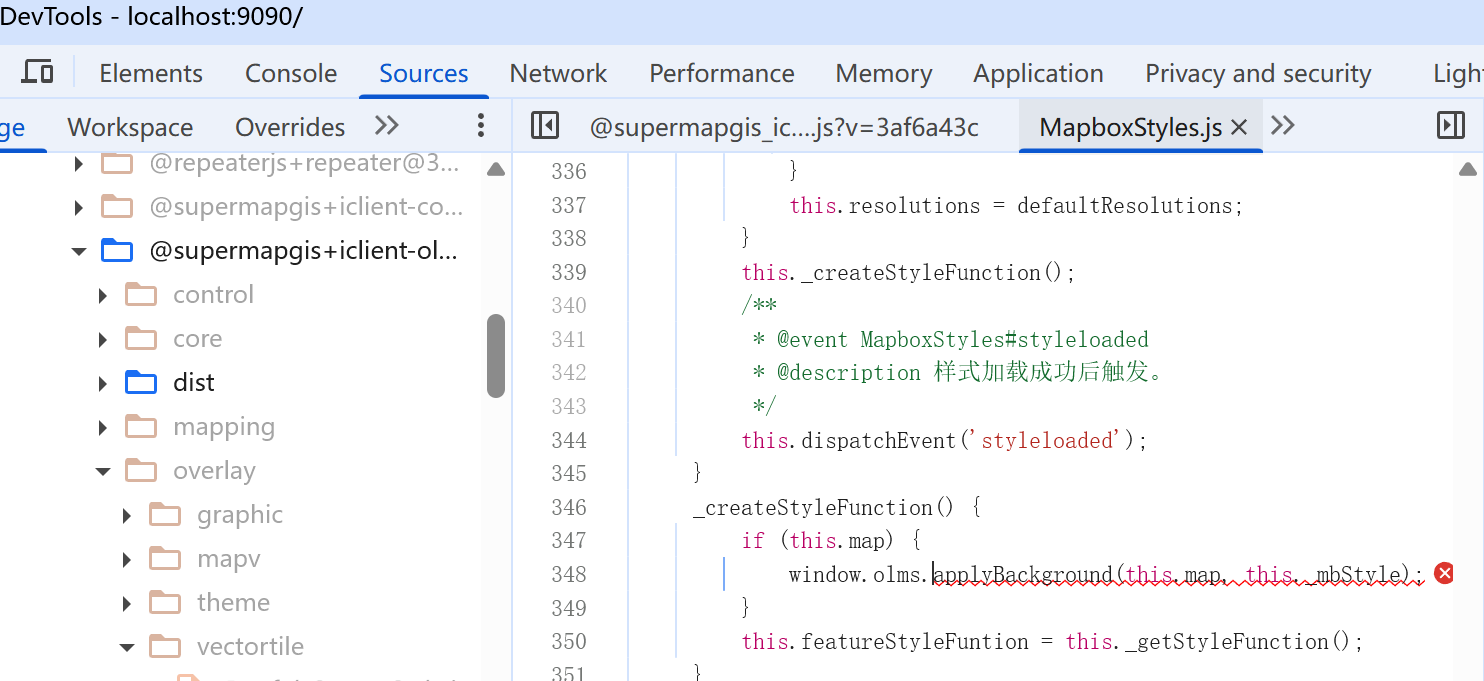Toggle the device toolbar icon
The width and height of the screenshot is (1484, 681).
click(x=37, y=73)
